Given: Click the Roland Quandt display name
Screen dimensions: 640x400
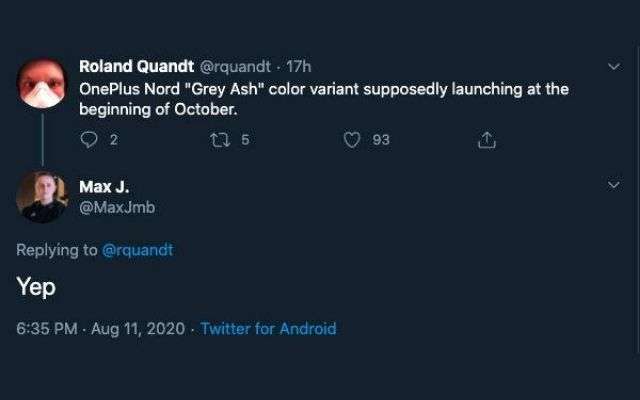Looking at the screenshot, I should [x=137, y=67].
